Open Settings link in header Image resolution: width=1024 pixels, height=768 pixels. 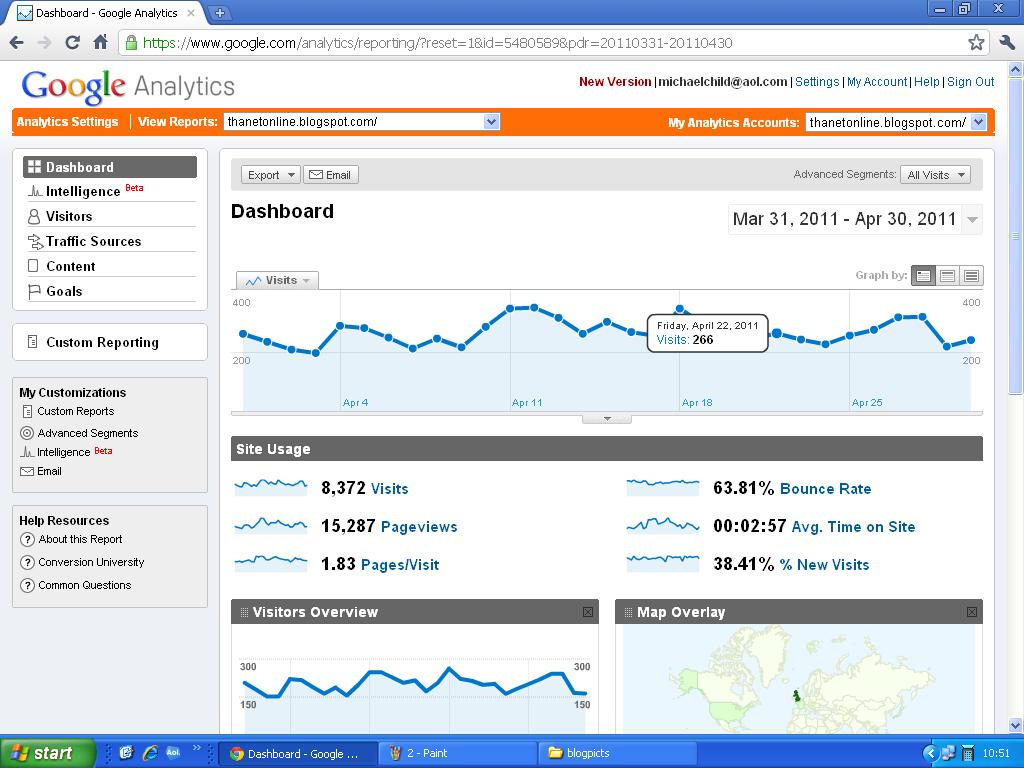point(816,82)
